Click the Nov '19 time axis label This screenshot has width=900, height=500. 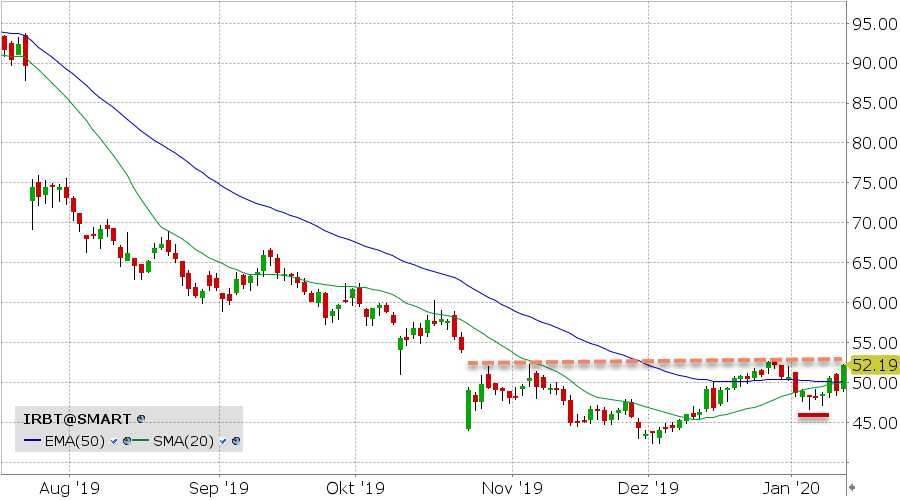tap(512, 489)
